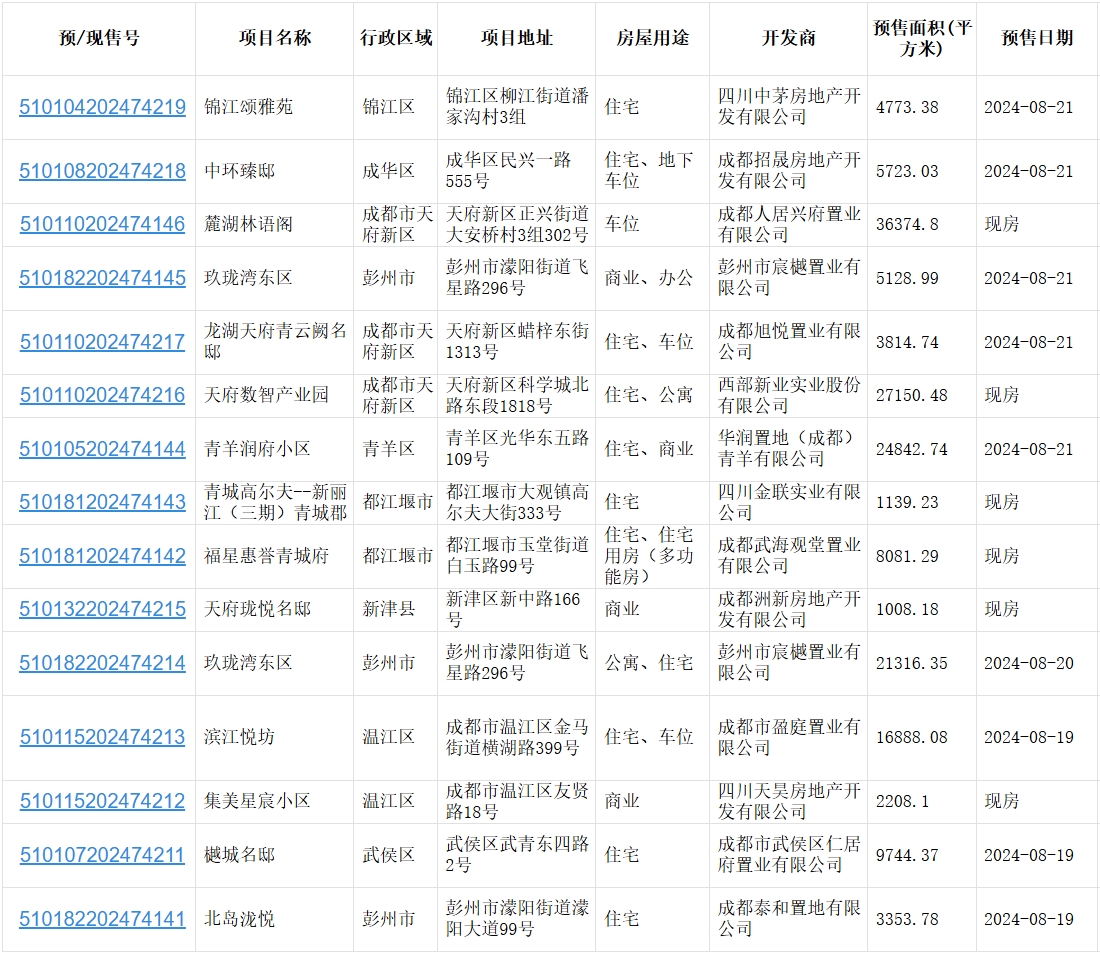
Task: Open presale link 510107202474211
Action: 102,855
